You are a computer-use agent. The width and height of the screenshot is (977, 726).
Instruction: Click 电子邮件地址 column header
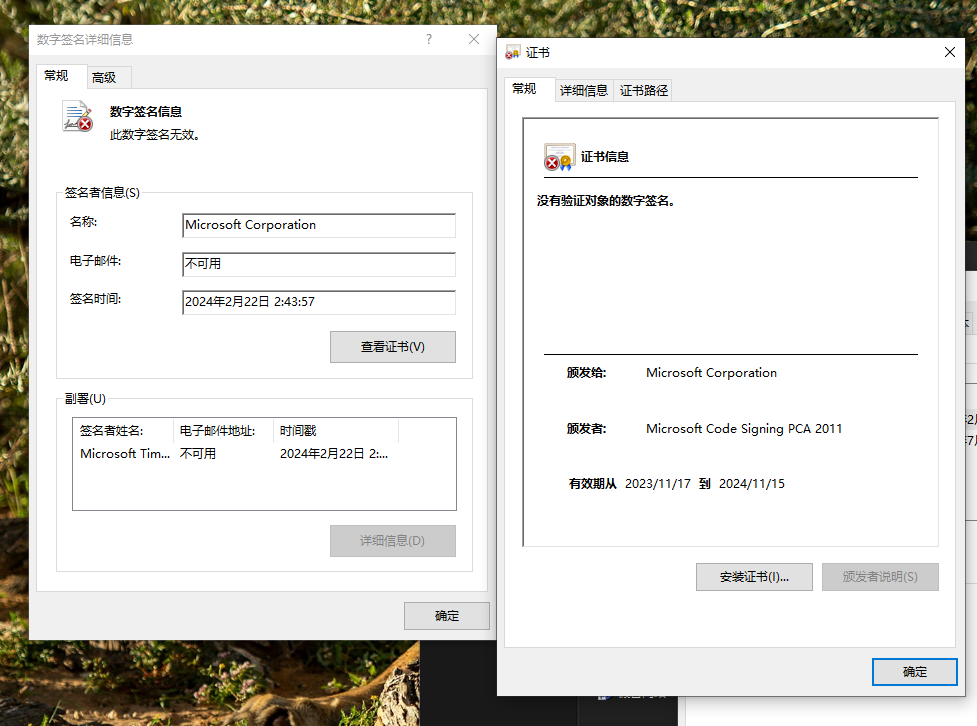[x=223, y=431]
